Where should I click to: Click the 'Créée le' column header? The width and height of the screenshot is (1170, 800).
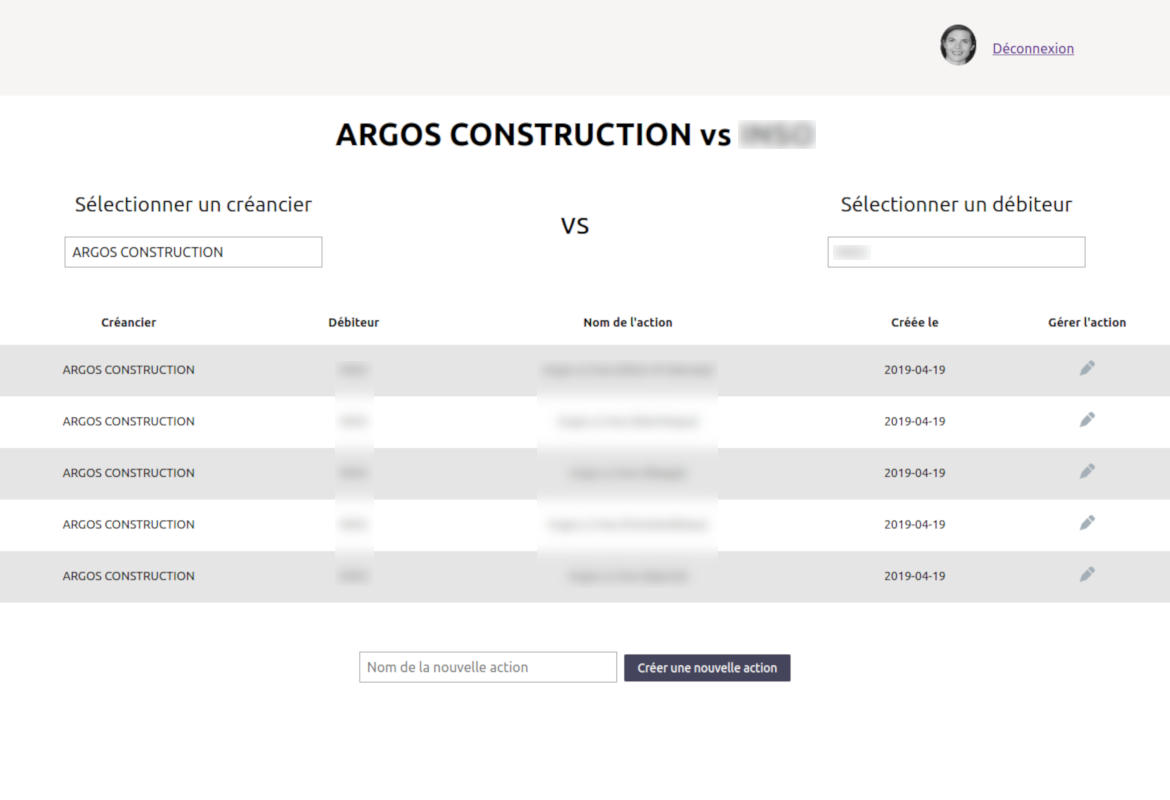pyautogui.click(x=915, y=322)
